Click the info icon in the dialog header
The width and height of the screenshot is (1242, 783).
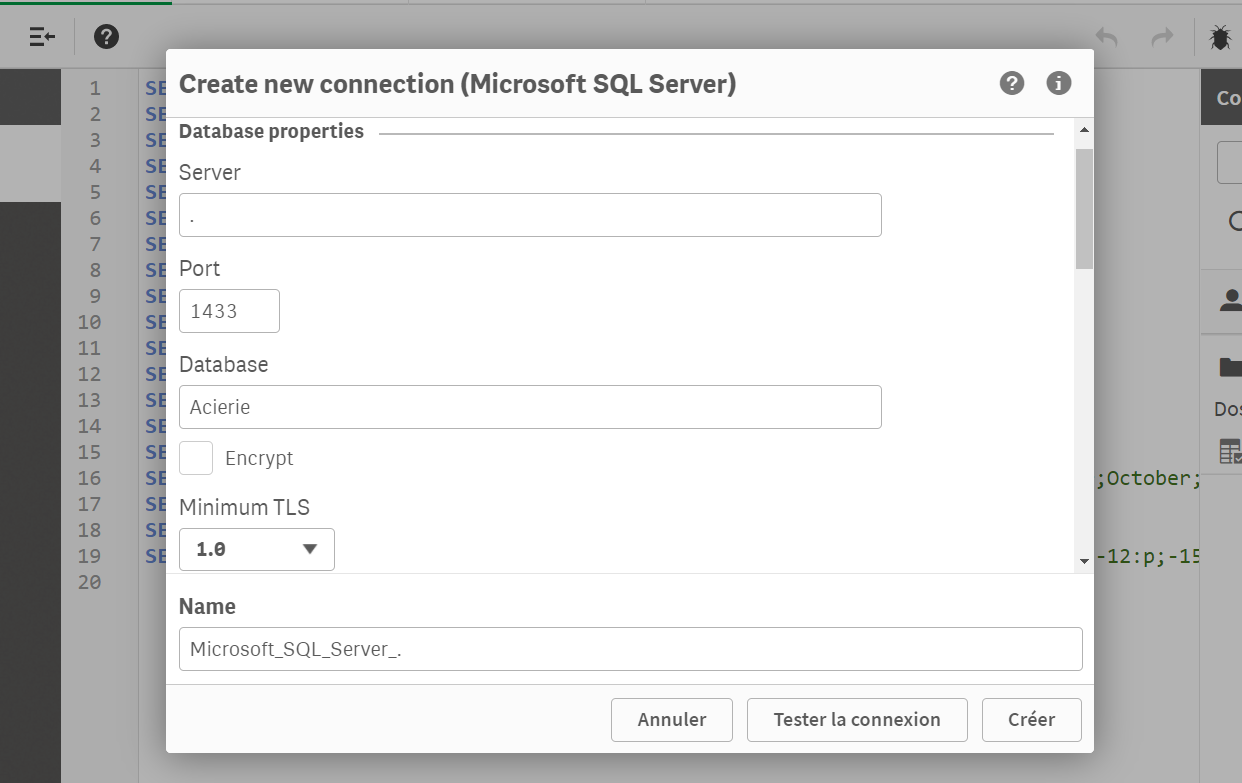tap(1058, 84)
